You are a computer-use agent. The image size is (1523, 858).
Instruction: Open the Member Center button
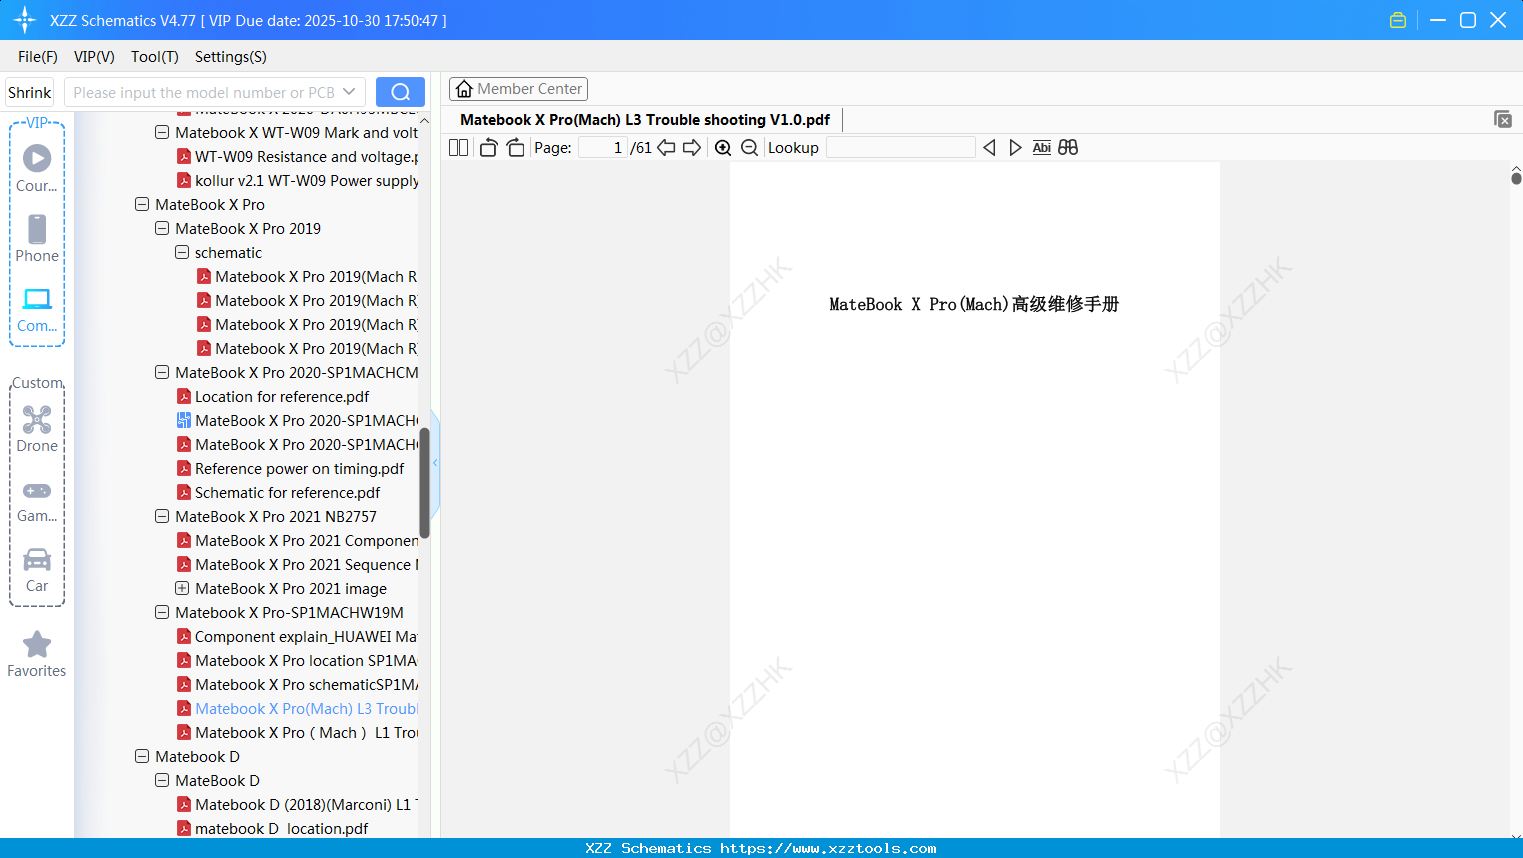click(518, 89)
